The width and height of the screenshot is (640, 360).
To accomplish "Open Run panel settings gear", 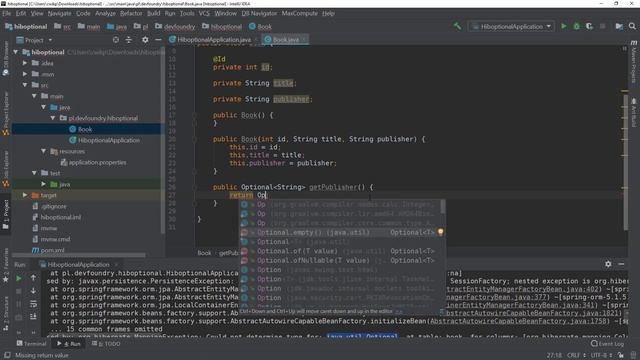I will tap(608, 264).
